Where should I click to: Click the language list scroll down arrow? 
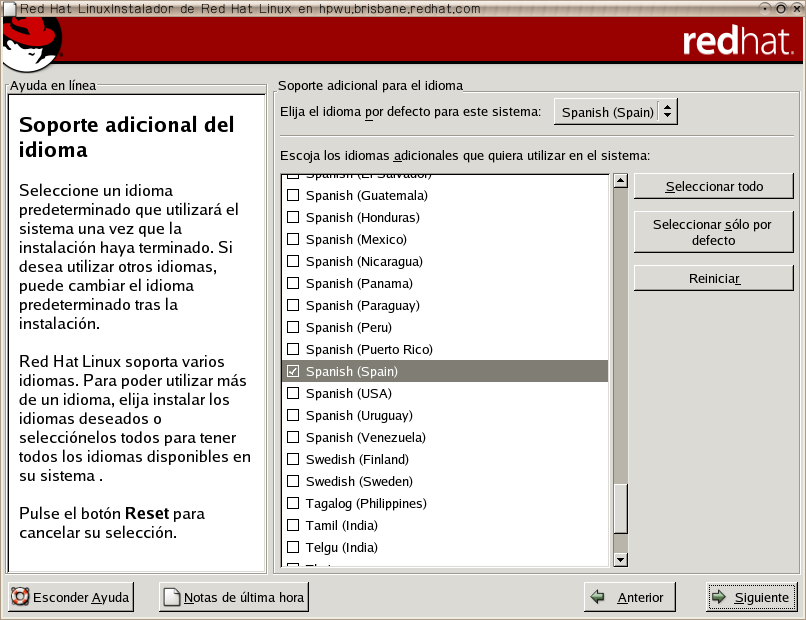621,560
